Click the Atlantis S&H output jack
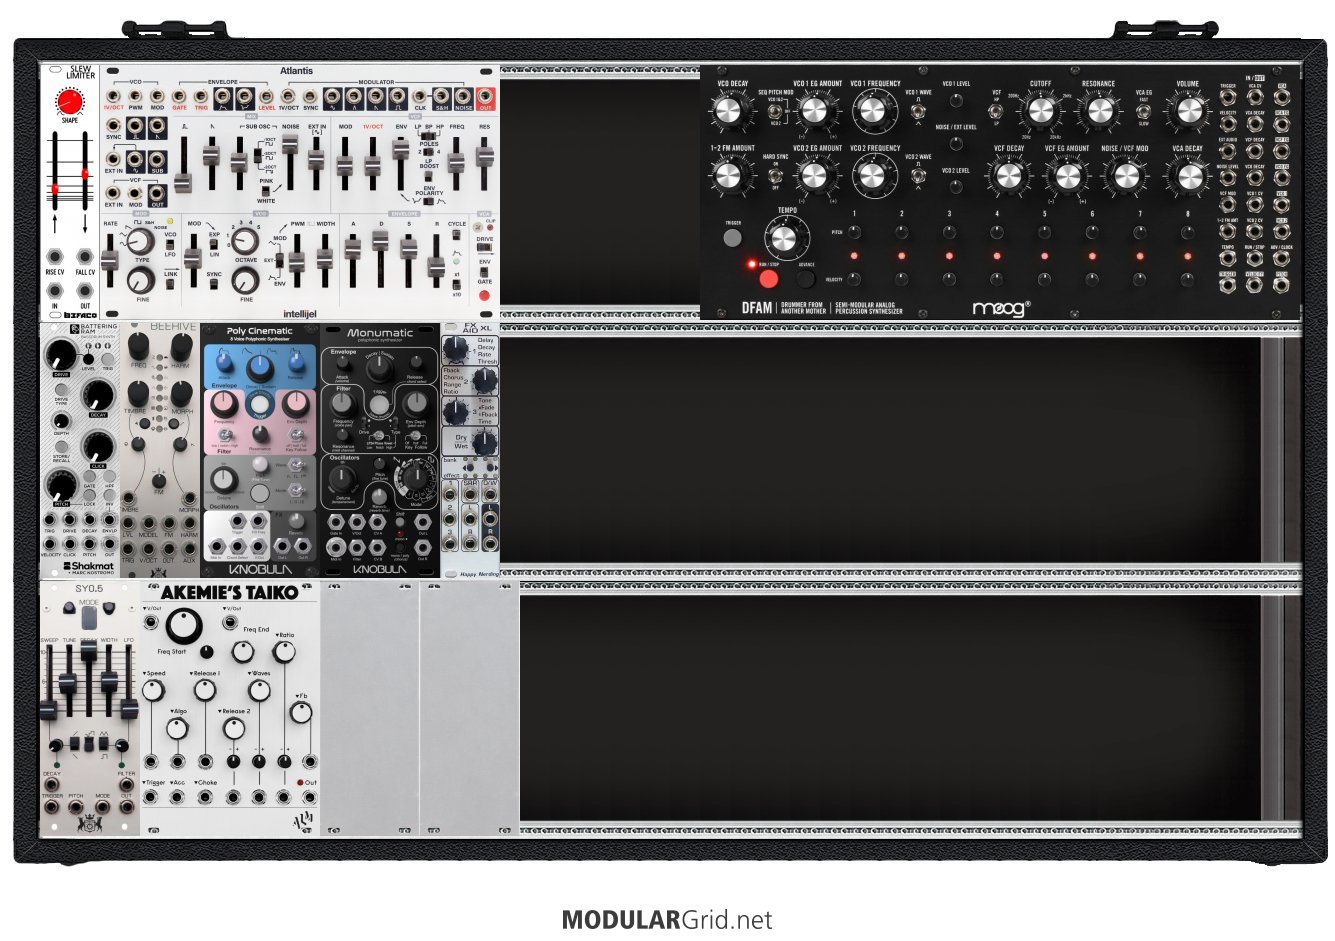The width and height of the screenshot is (1335, 941). [x=442, y=97]
